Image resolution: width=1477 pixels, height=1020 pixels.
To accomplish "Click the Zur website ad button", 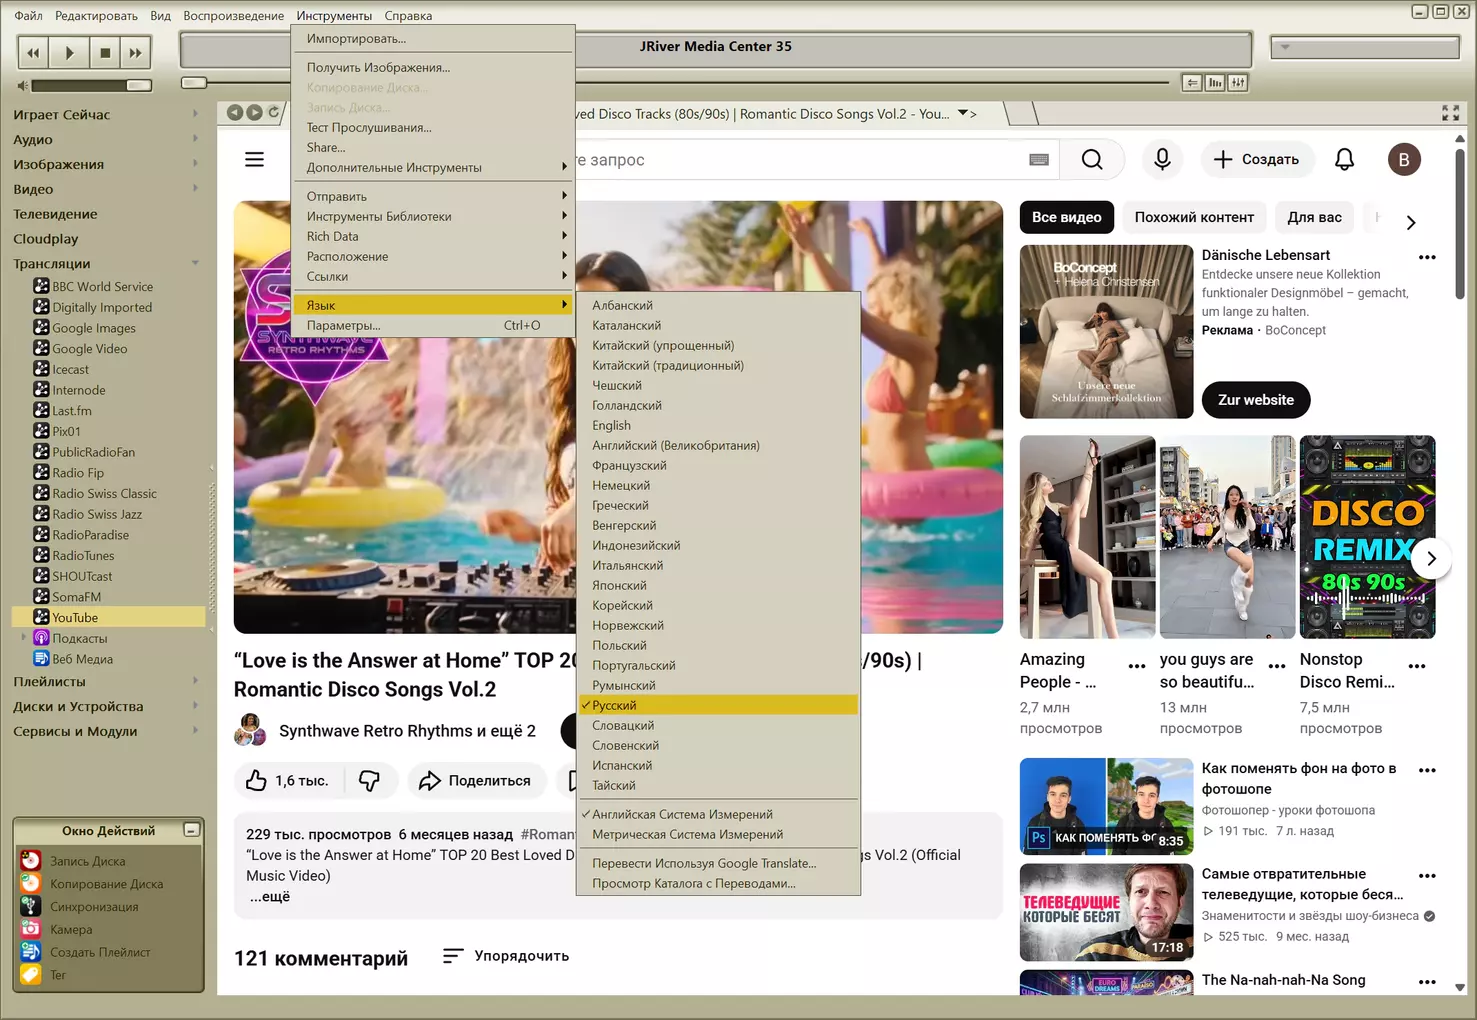I will click(1255, 400).
